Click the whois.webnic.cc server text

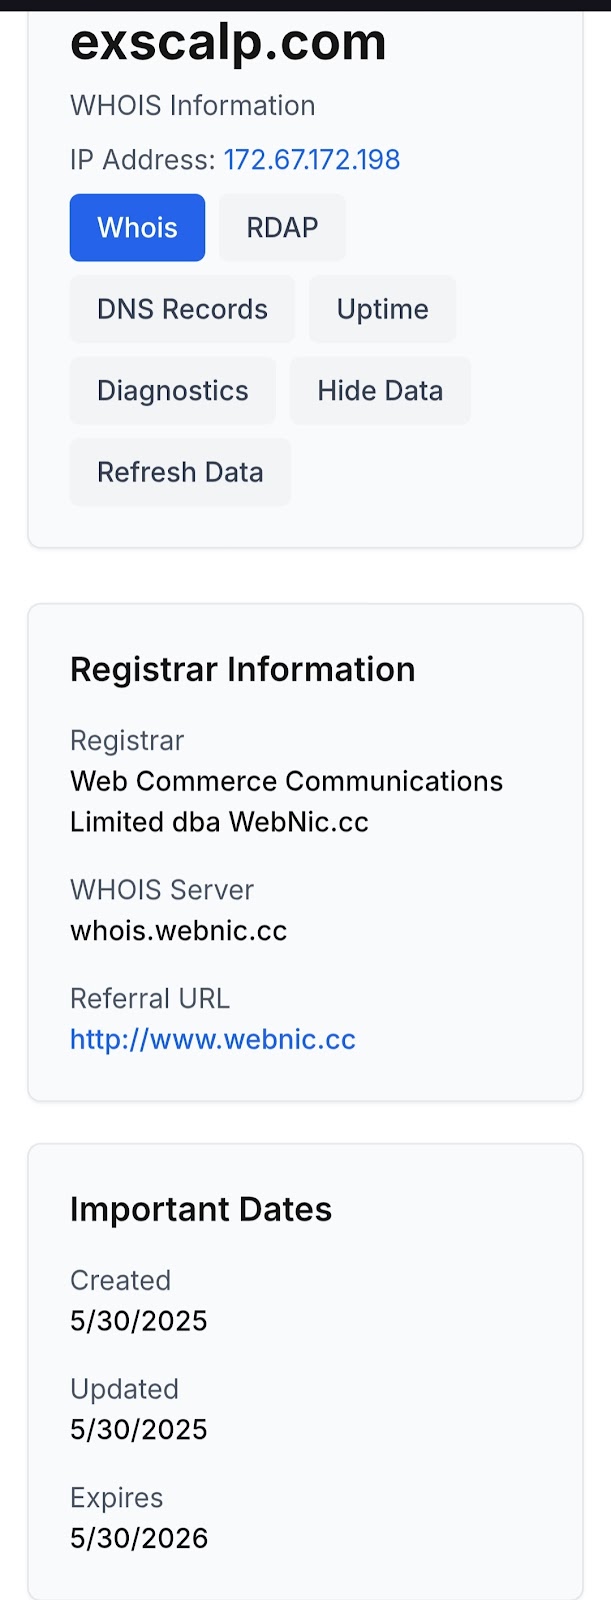(179, 931)
